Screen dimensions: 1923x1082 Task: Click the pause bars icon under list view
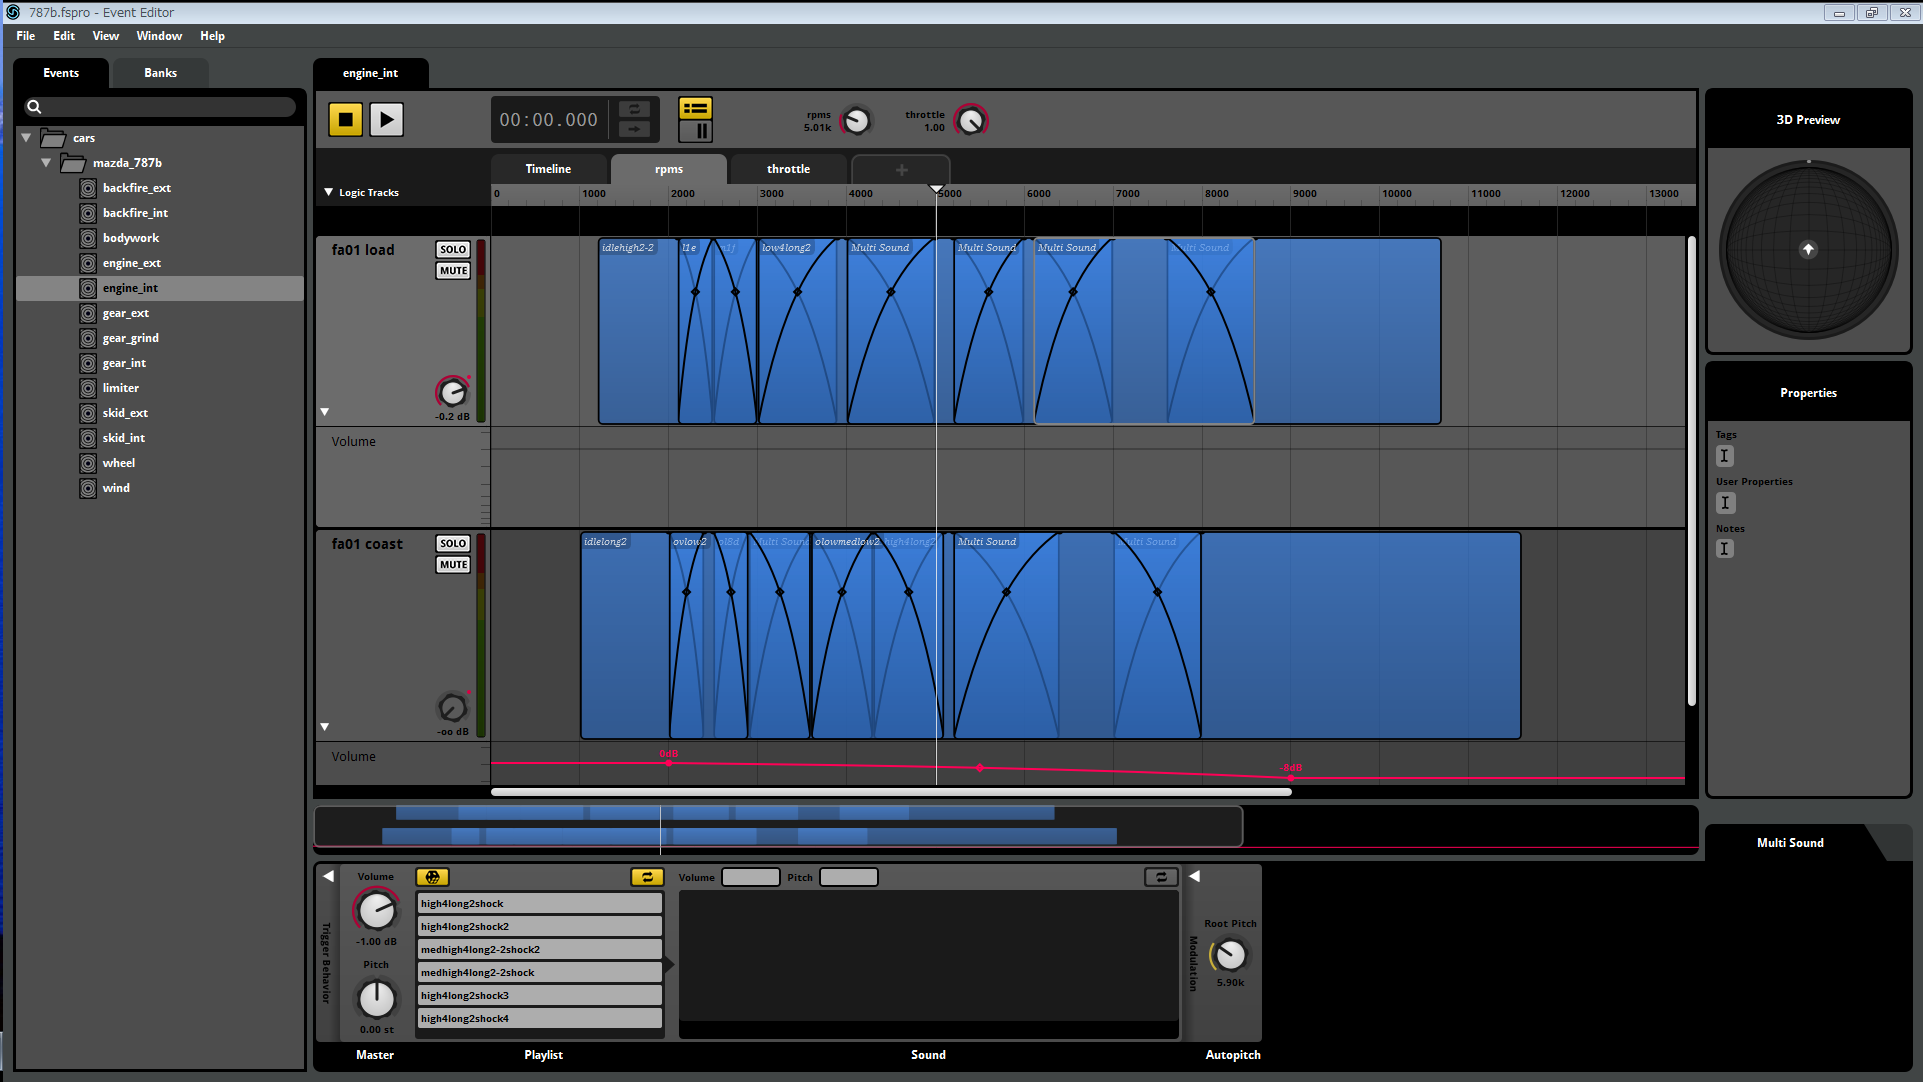(702, 131)
